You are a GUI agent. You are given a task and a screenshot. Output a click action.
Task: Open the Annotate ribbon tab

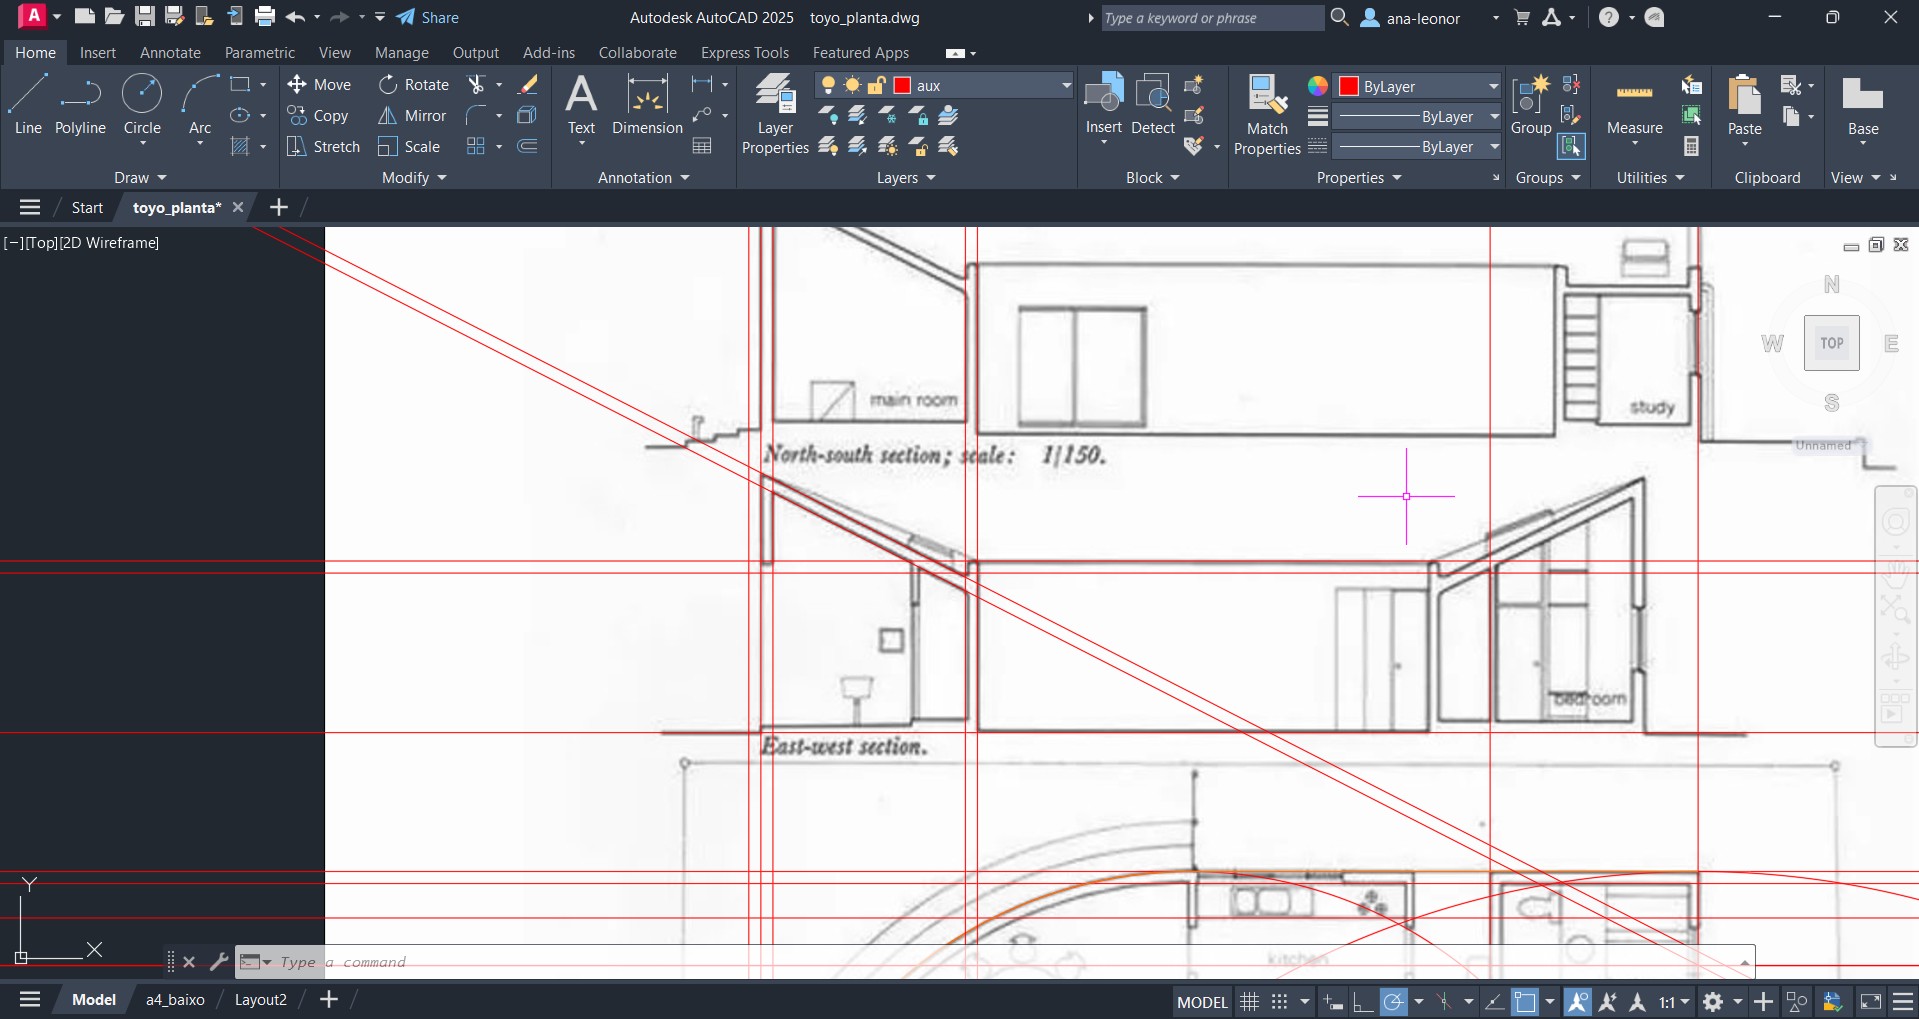pyautogui.click(x=170, y=53)
